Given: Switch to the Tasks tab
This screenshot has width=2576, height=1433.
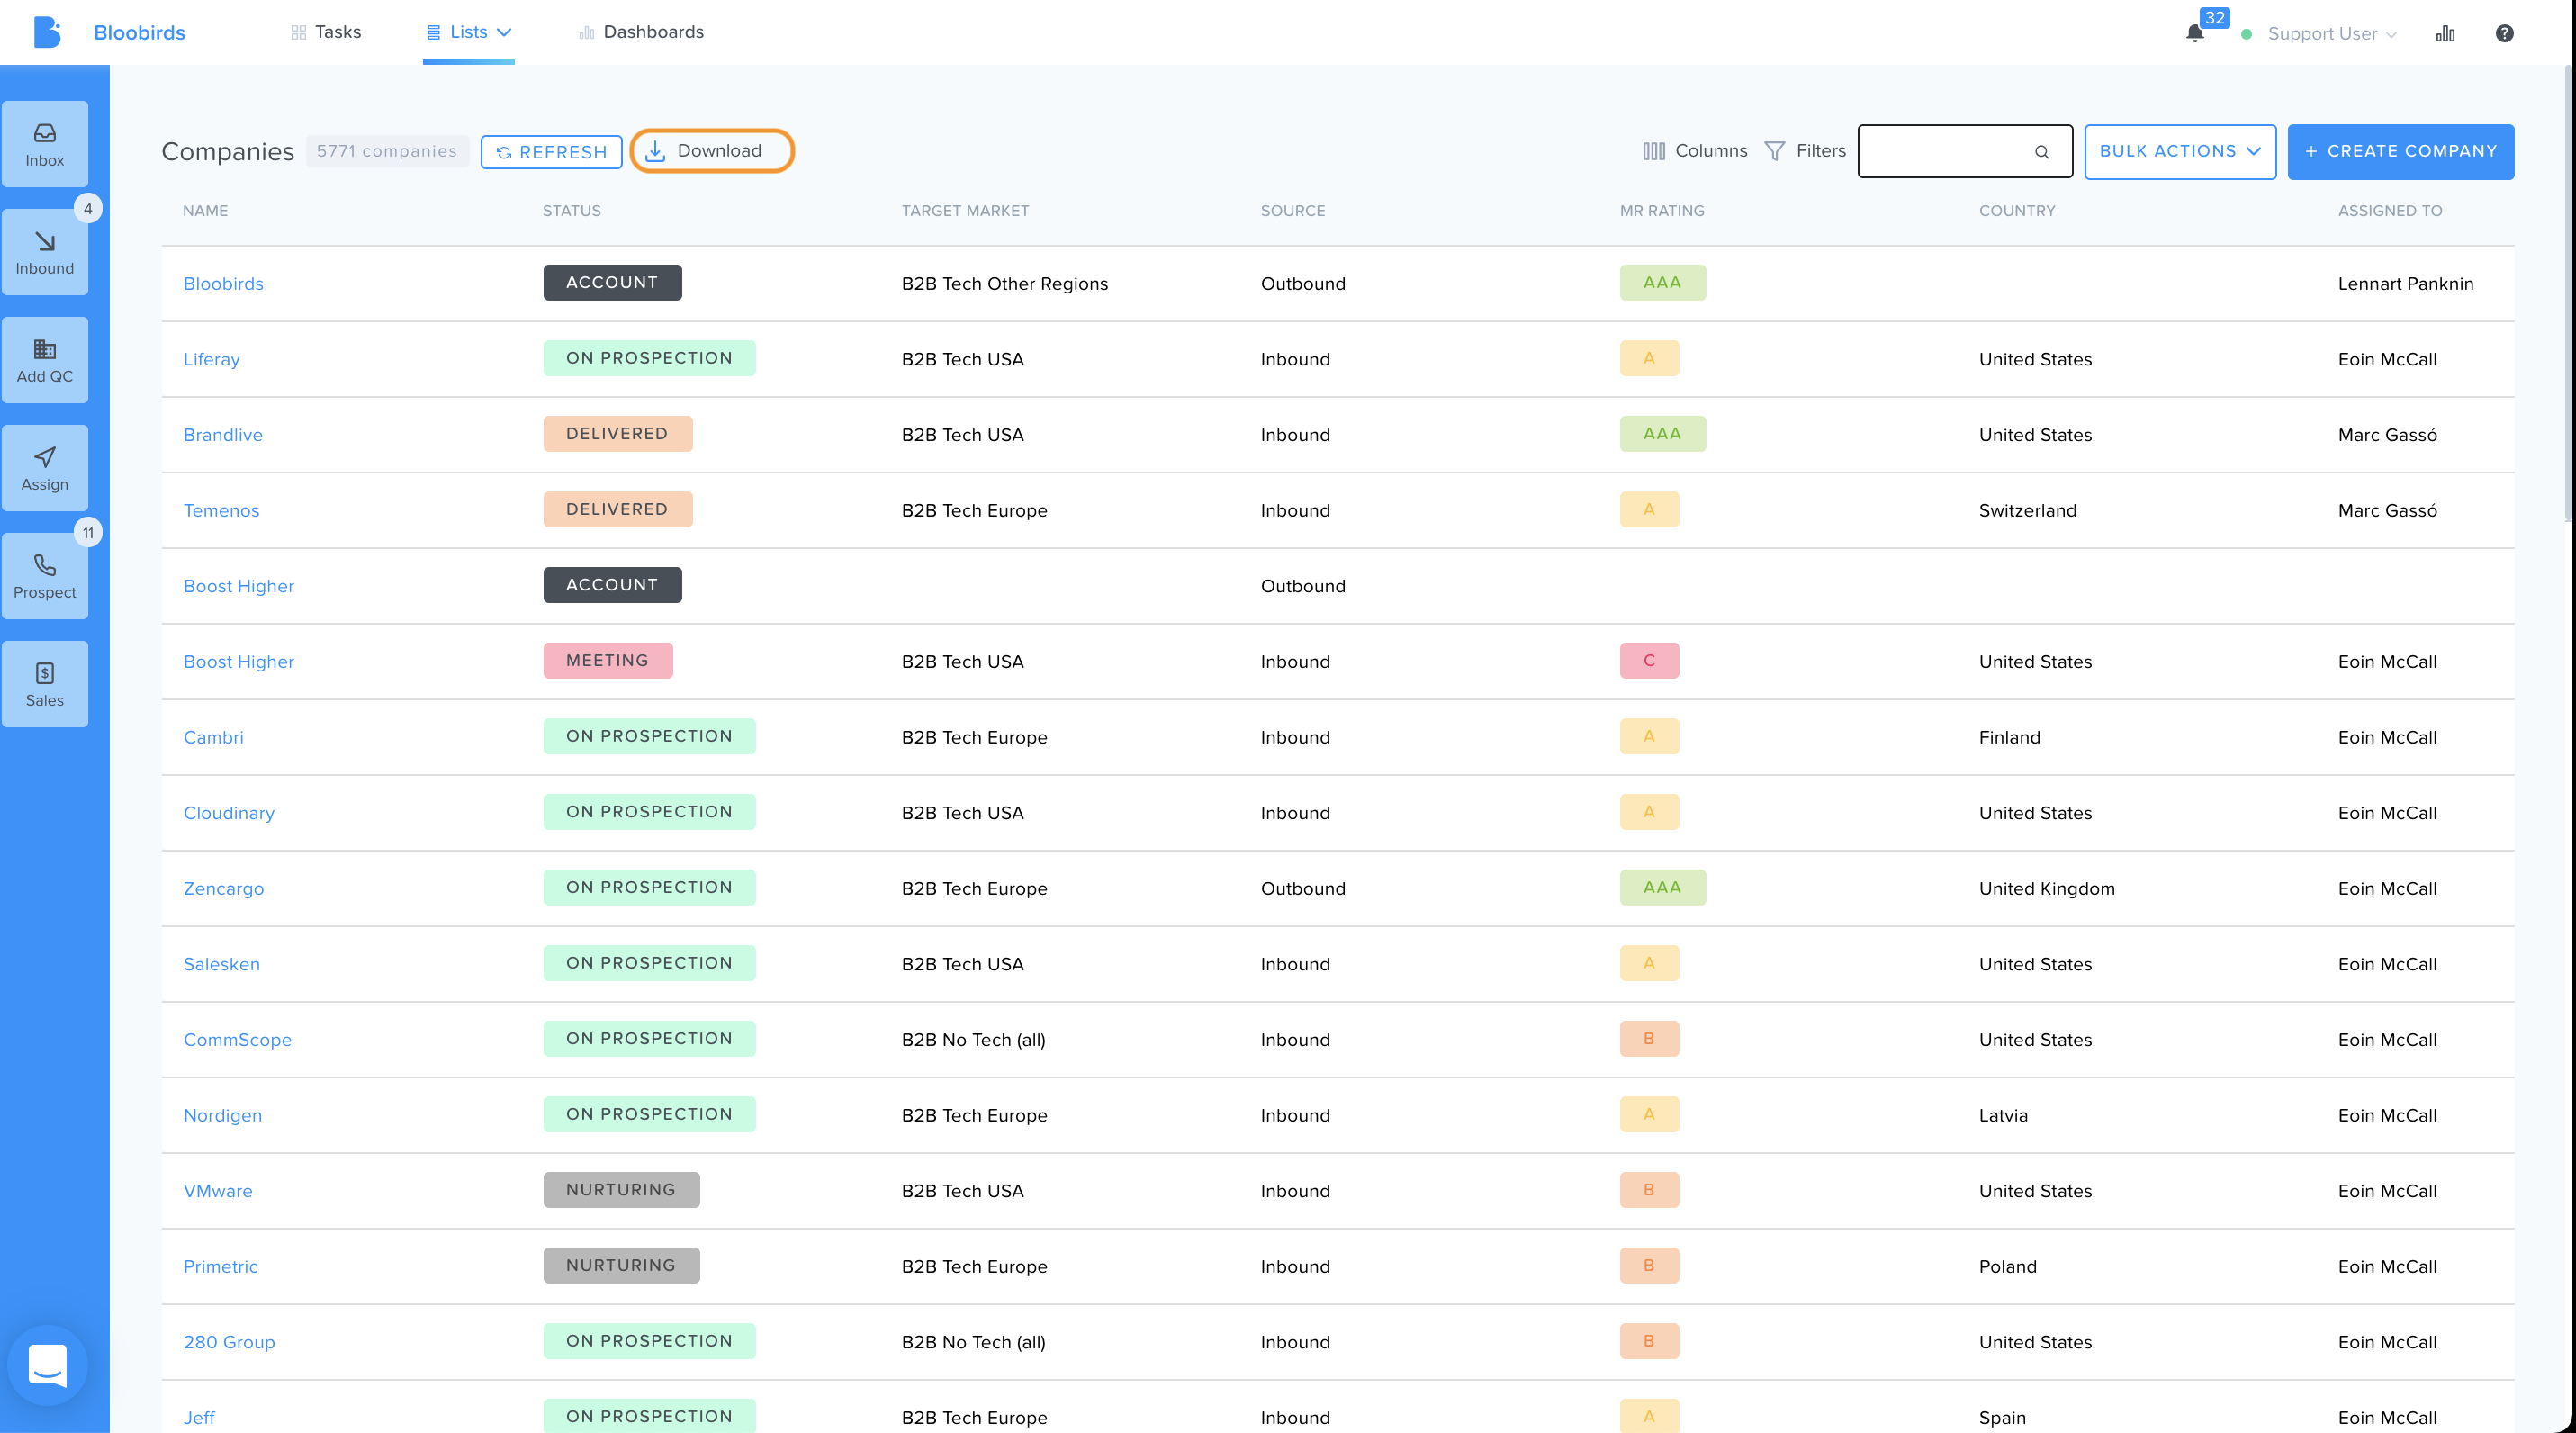Looking at the screenshot, I should [x=326, y=32].
